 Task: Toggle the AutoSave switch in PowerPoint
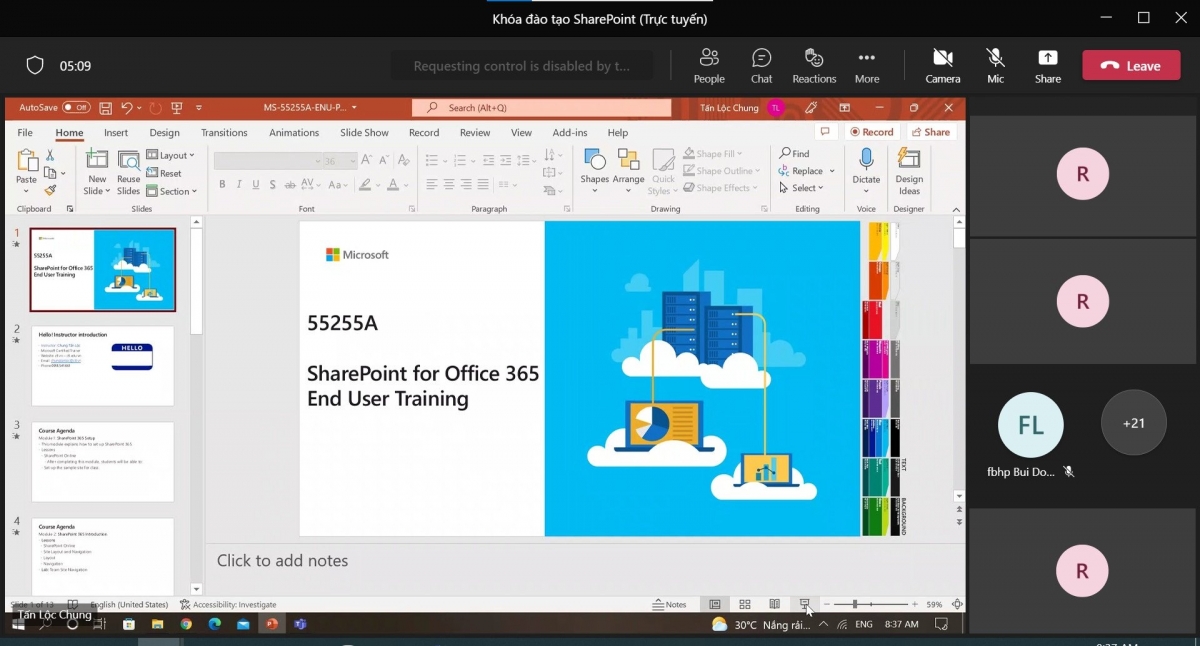tap(76, 107)
